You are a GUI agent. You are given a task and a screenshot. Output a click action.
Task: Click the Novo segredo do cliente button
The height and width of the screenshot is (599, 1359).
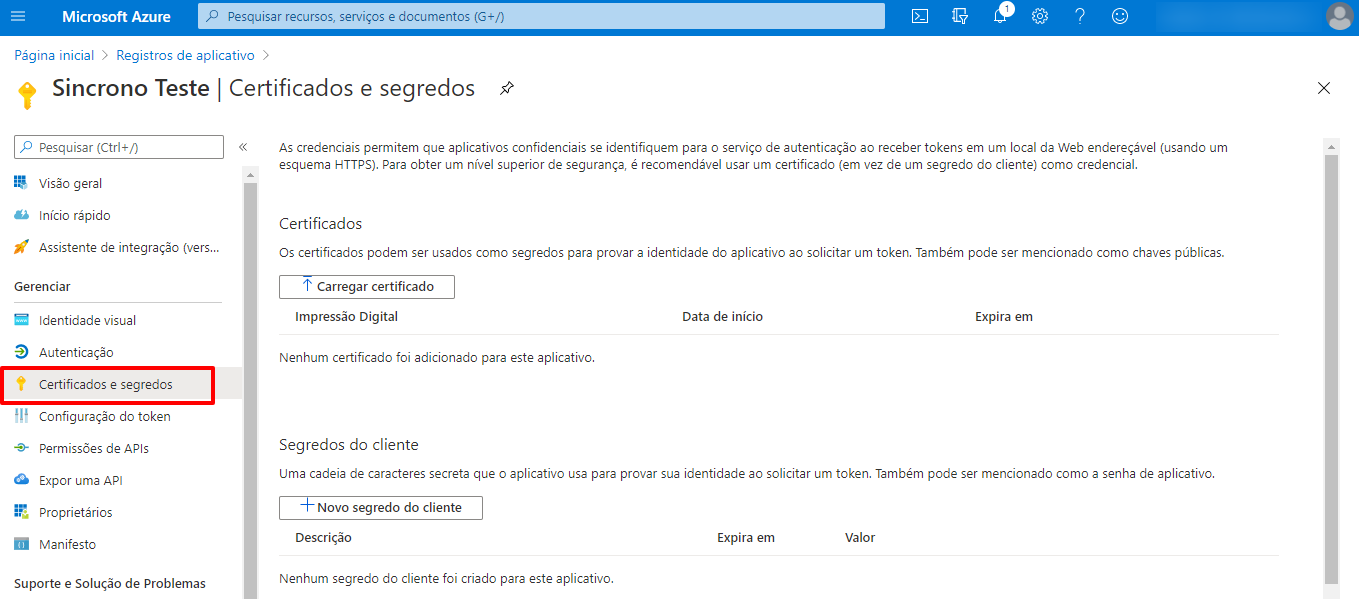pos(381,507)
